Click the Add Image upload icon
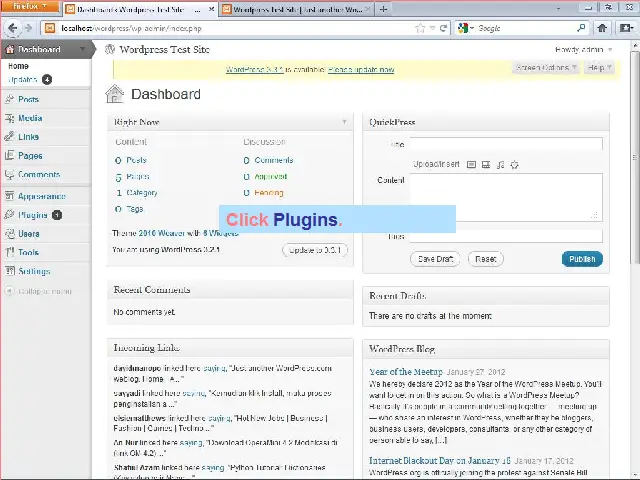The width and height of the screenshot is (640, 480). tap(471, 164)
